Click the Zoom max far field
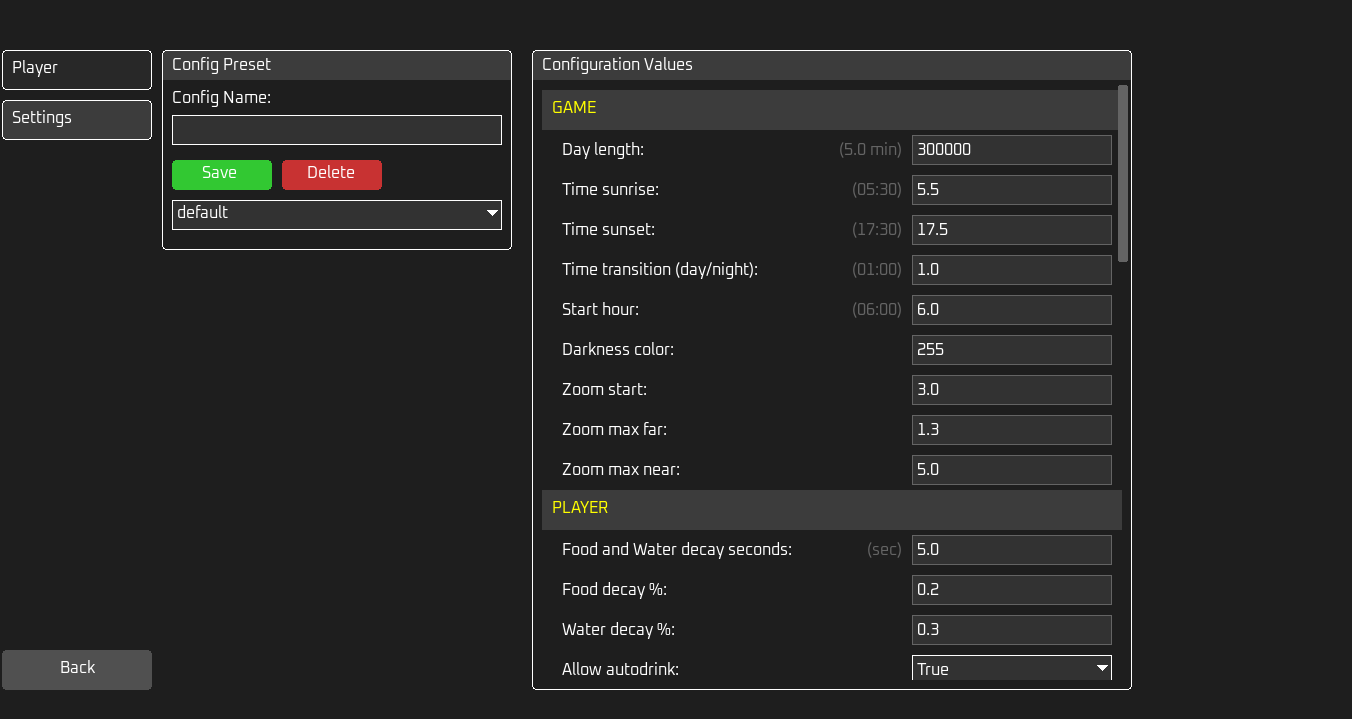 [x=1011, y=430]
